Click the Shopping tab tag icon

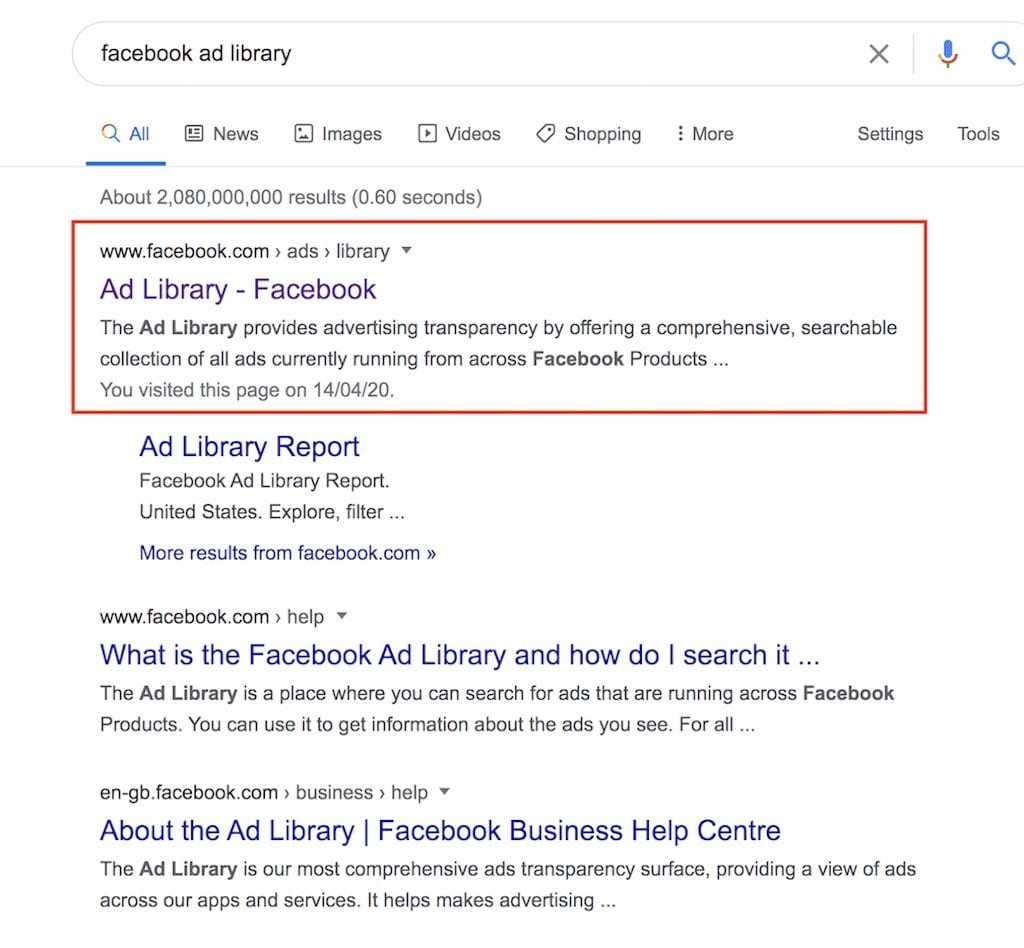click(545, 133)
